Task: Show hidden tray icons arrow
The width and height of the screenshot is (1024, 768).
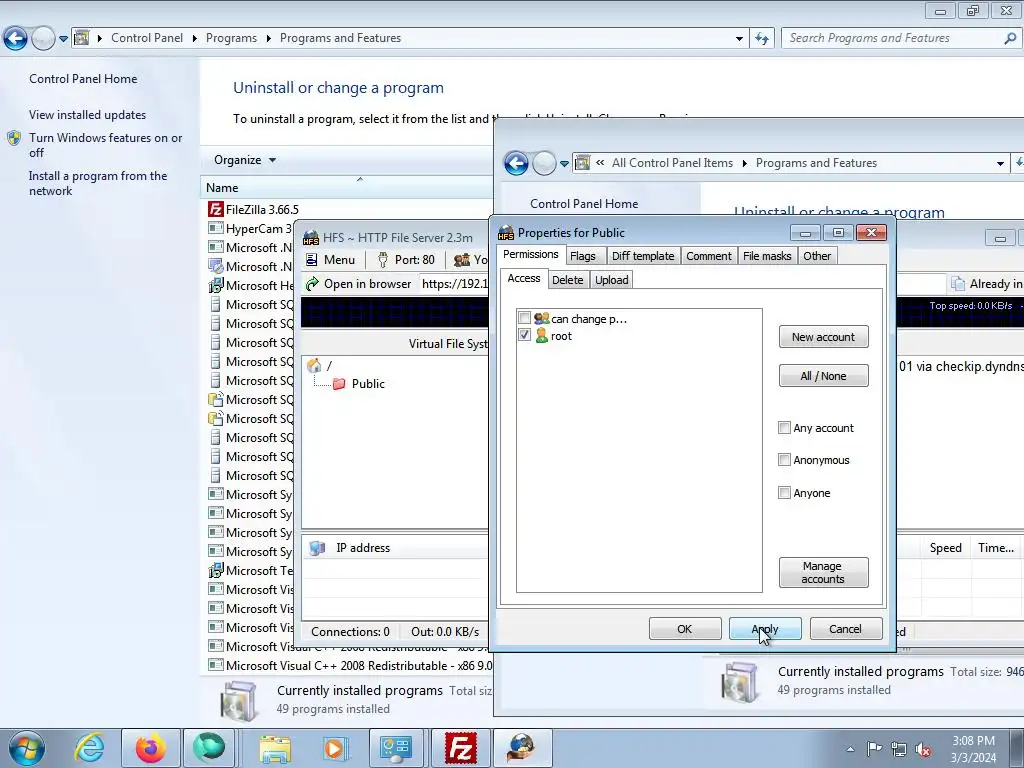Action: (x=850, y=750)
